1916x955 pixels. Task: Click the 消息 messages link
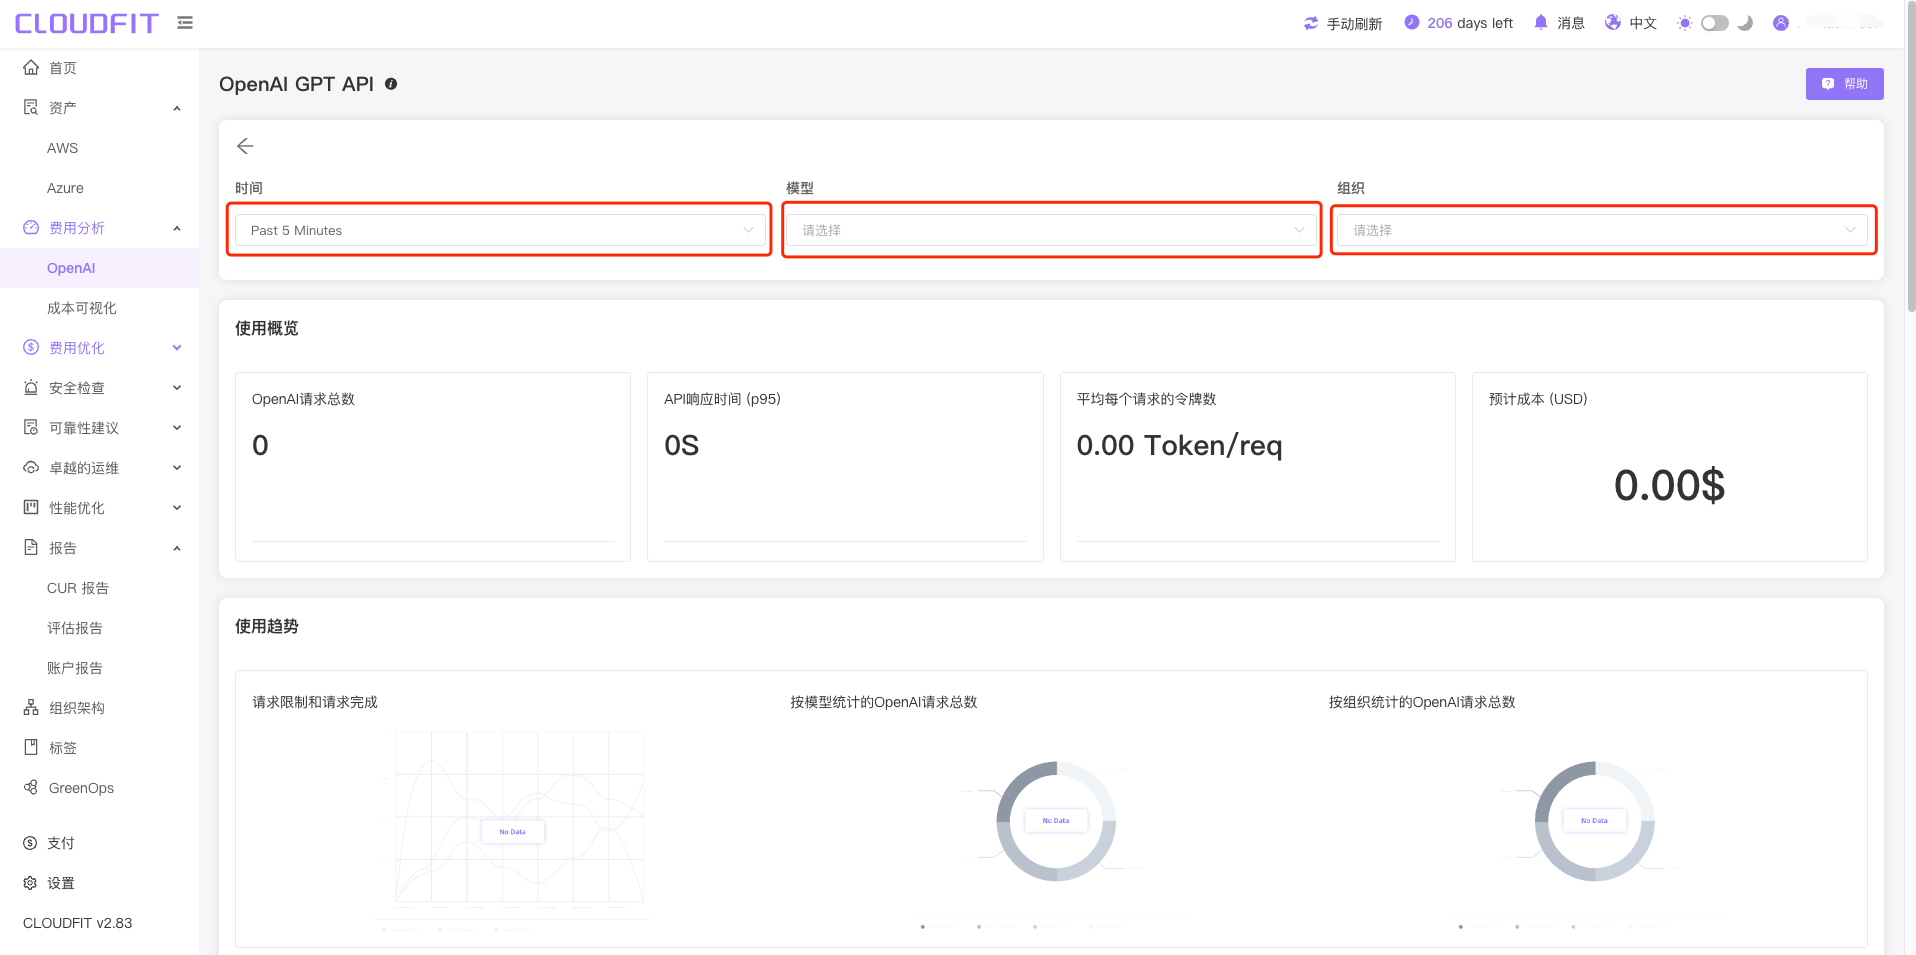(1570, 23)
